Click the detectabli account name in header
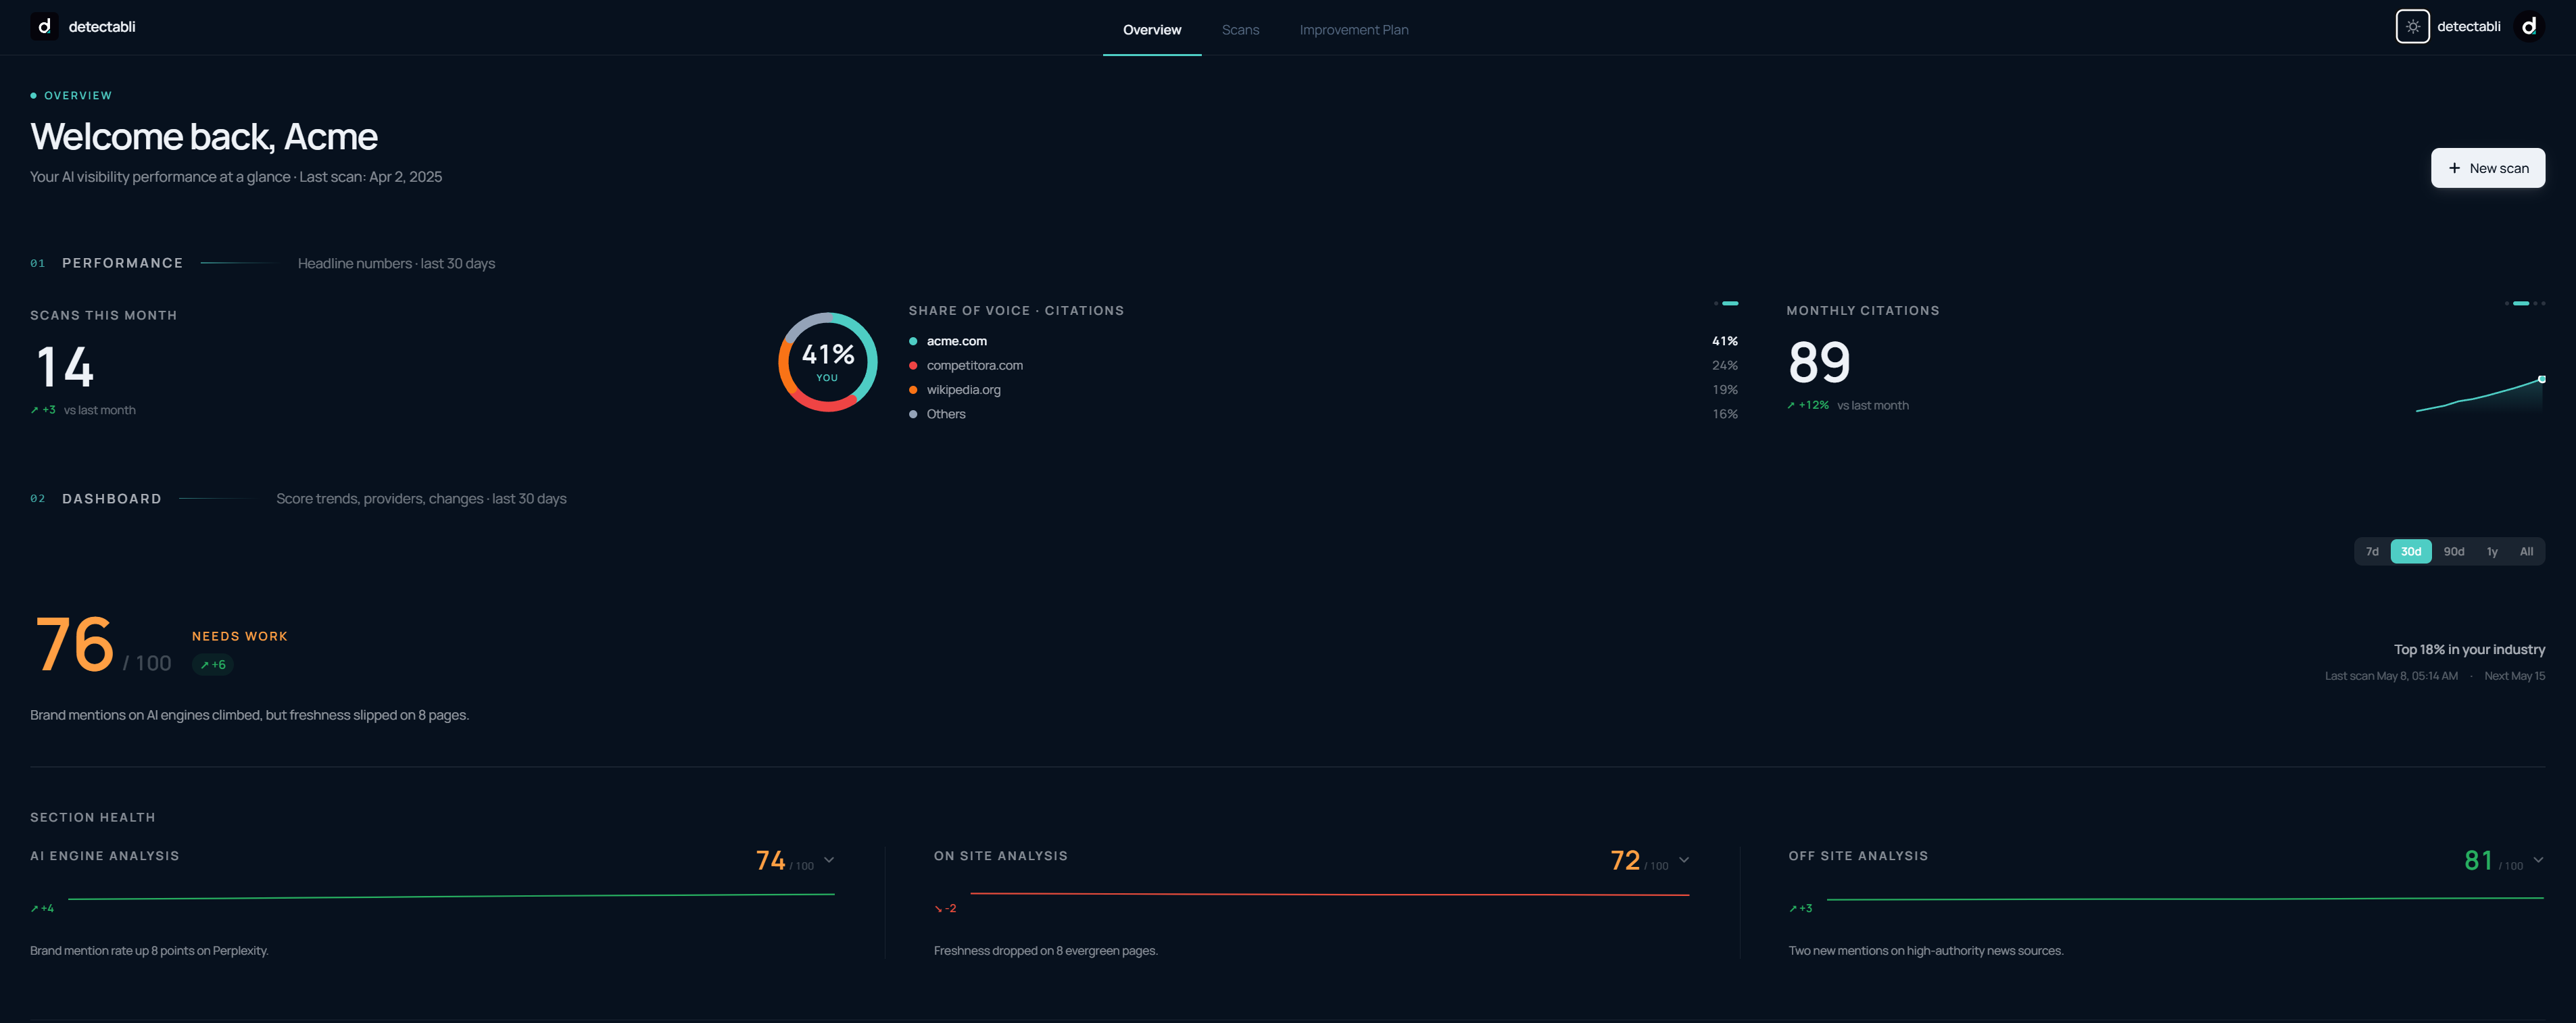The width and height of the screenshot is (2576, 1023). pyautogui.click(x=2468, y=27)
